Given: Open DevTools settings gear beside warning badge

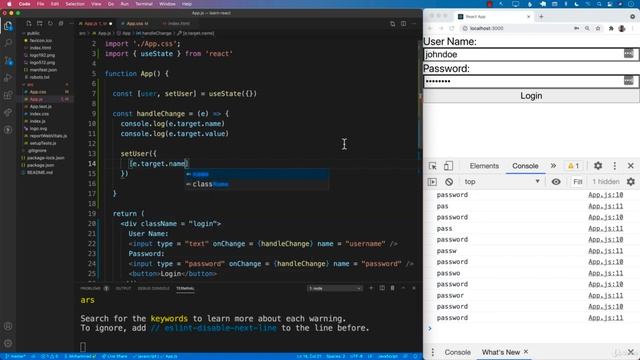Looking at the screenshot, I should 598,166.
